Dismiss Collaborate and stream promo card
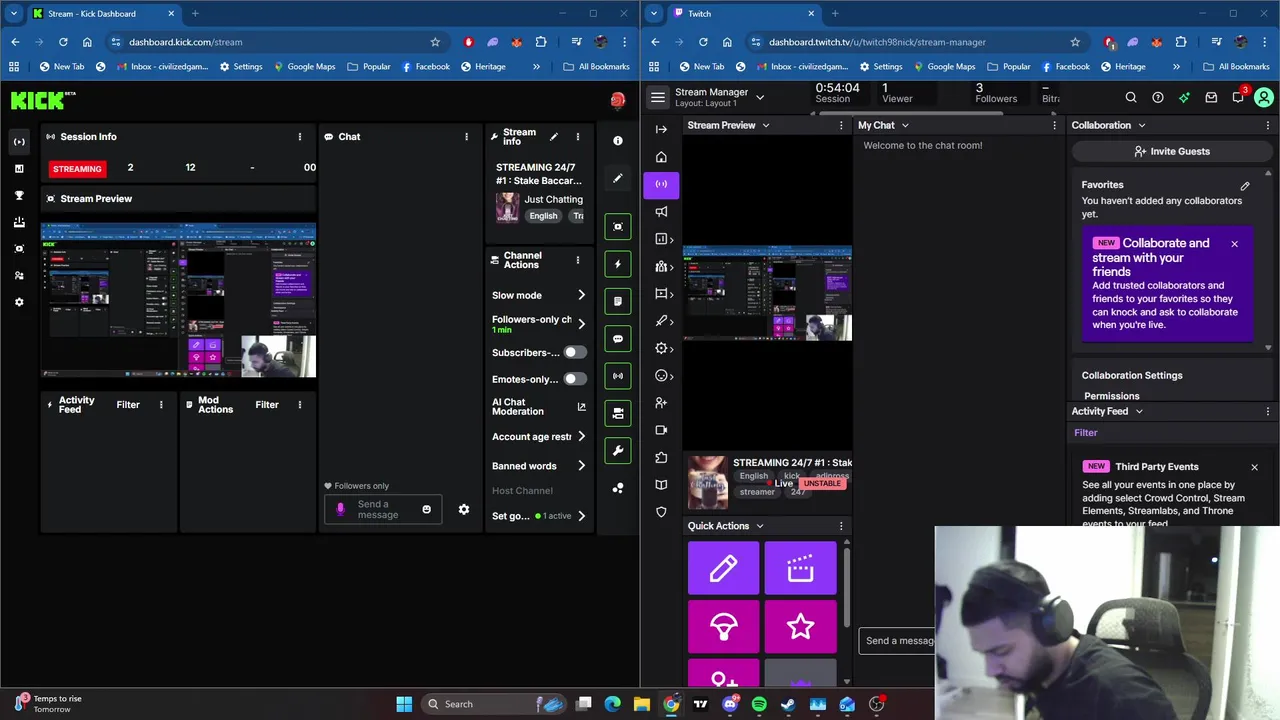This screenshot has width=1280, height=720. pyautogui.click(x=1234, y=244)
